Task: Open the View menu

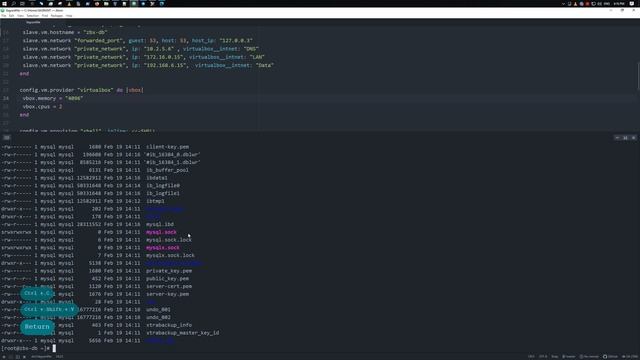Action: [x=20, y=16]
